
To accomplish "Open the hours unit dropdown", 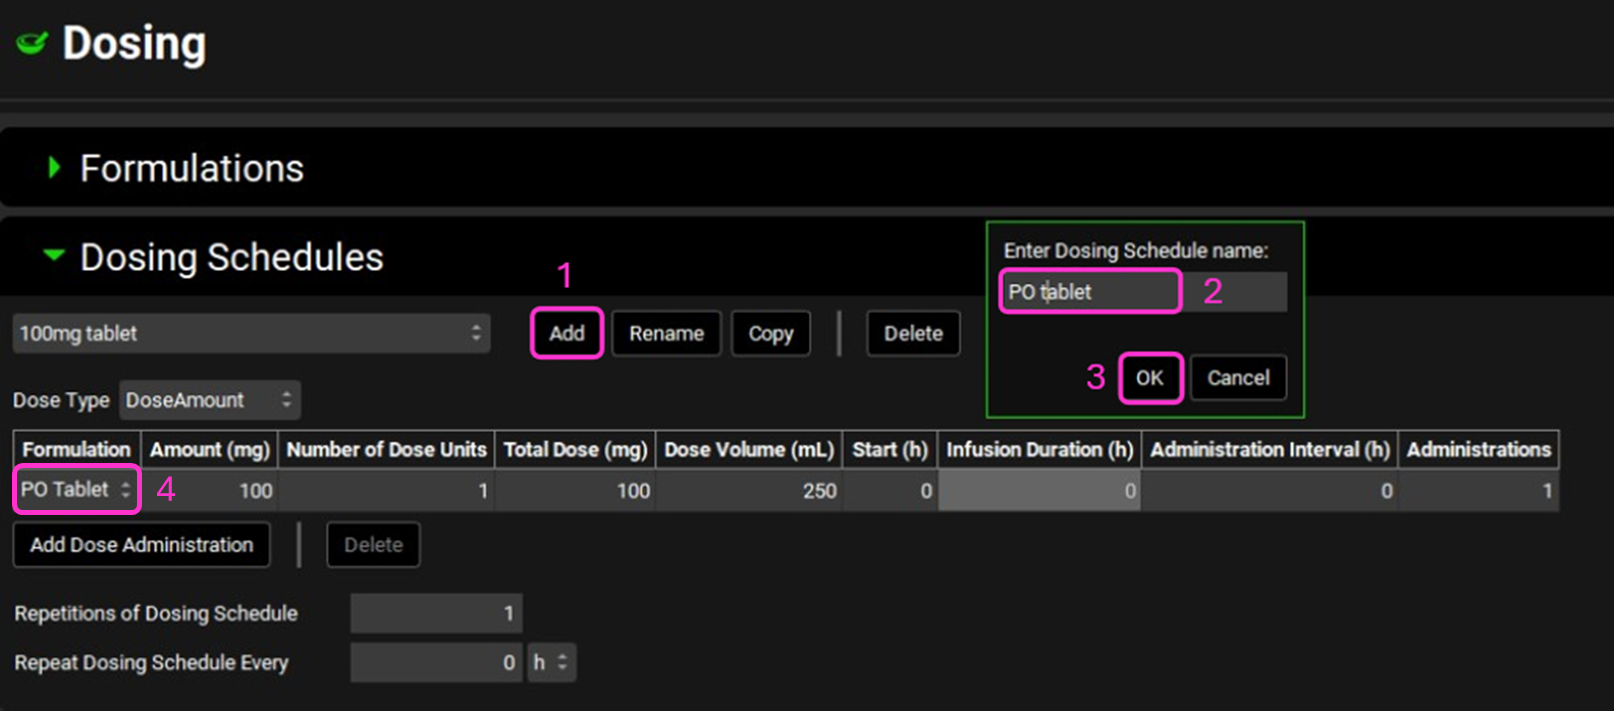I will coord(550,662).
